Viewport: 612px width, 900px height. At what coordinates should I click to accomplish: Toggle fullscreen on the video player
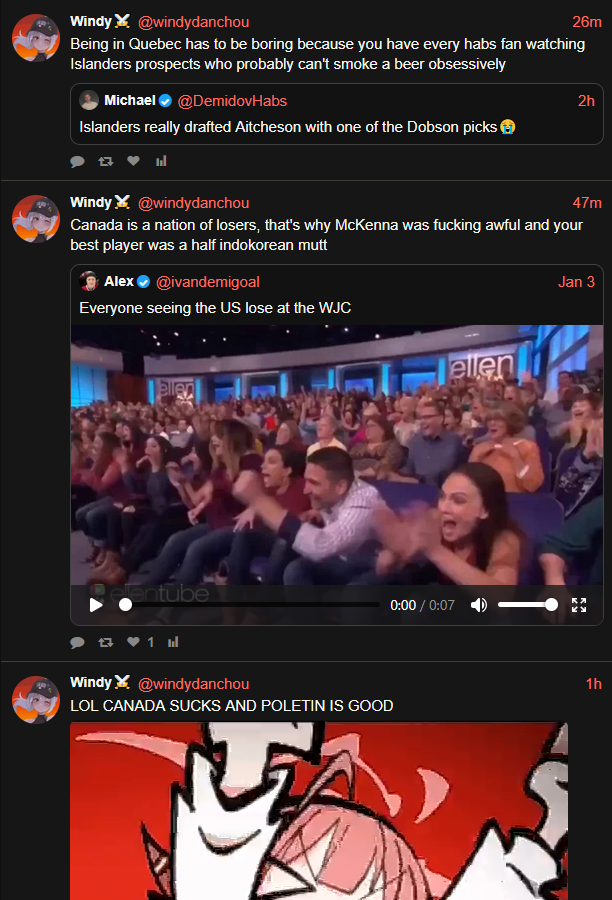click(579, 605)
